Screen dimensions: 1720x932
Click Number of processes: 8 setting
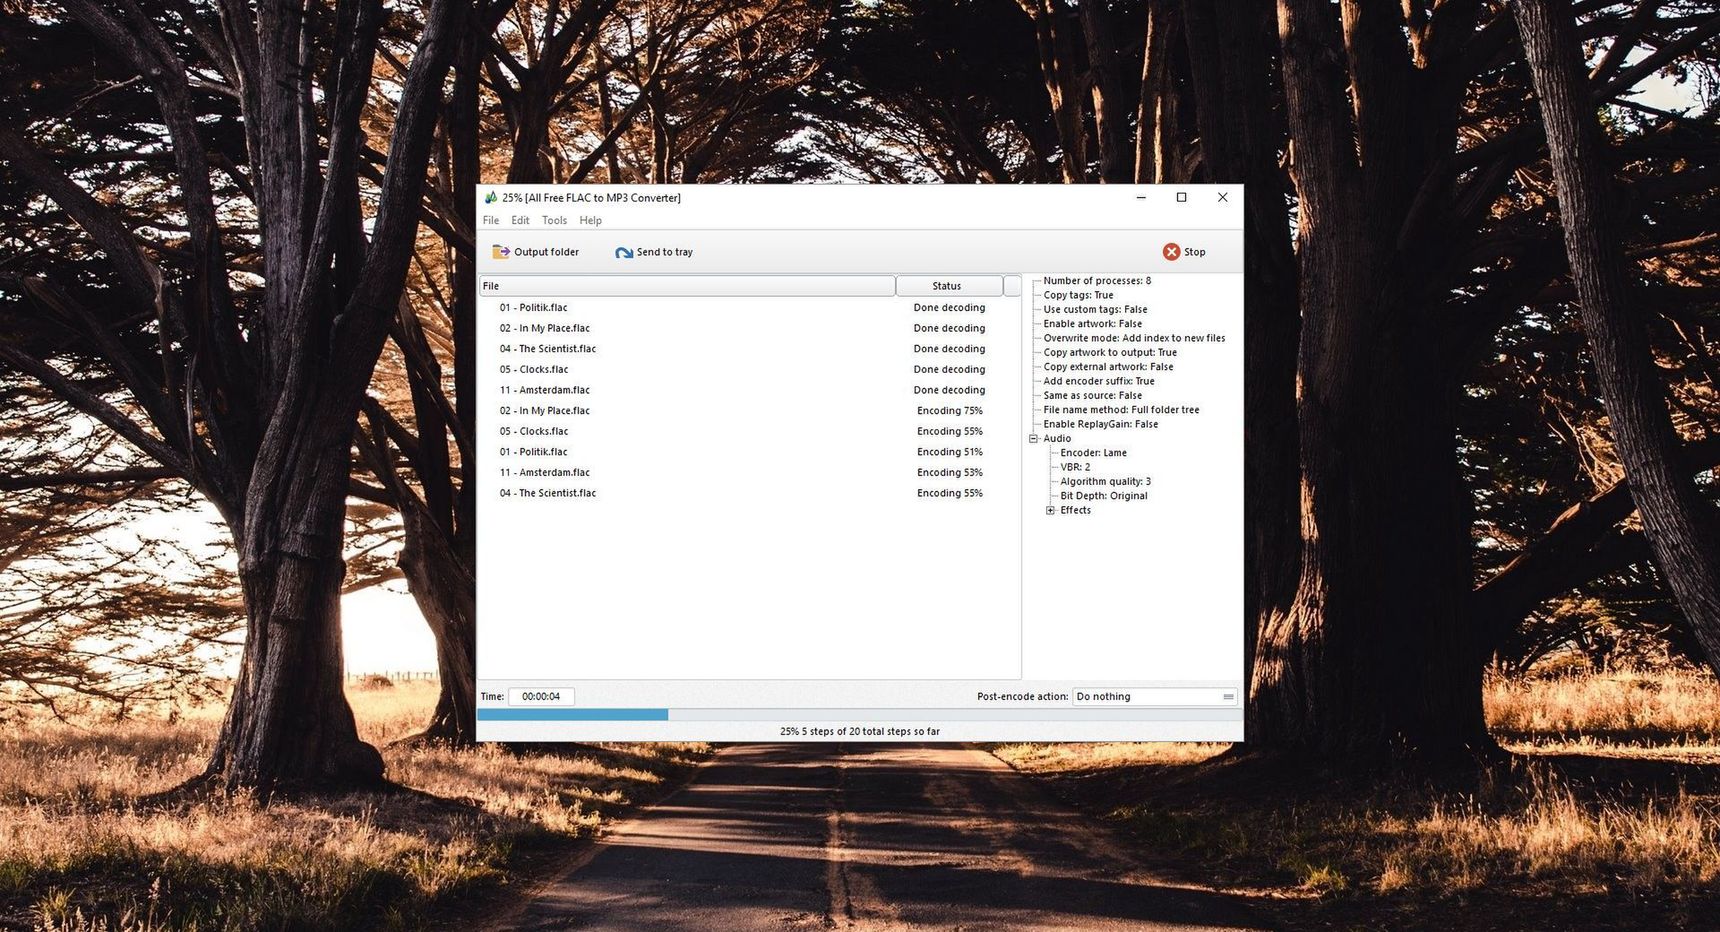click(1097, 281)
